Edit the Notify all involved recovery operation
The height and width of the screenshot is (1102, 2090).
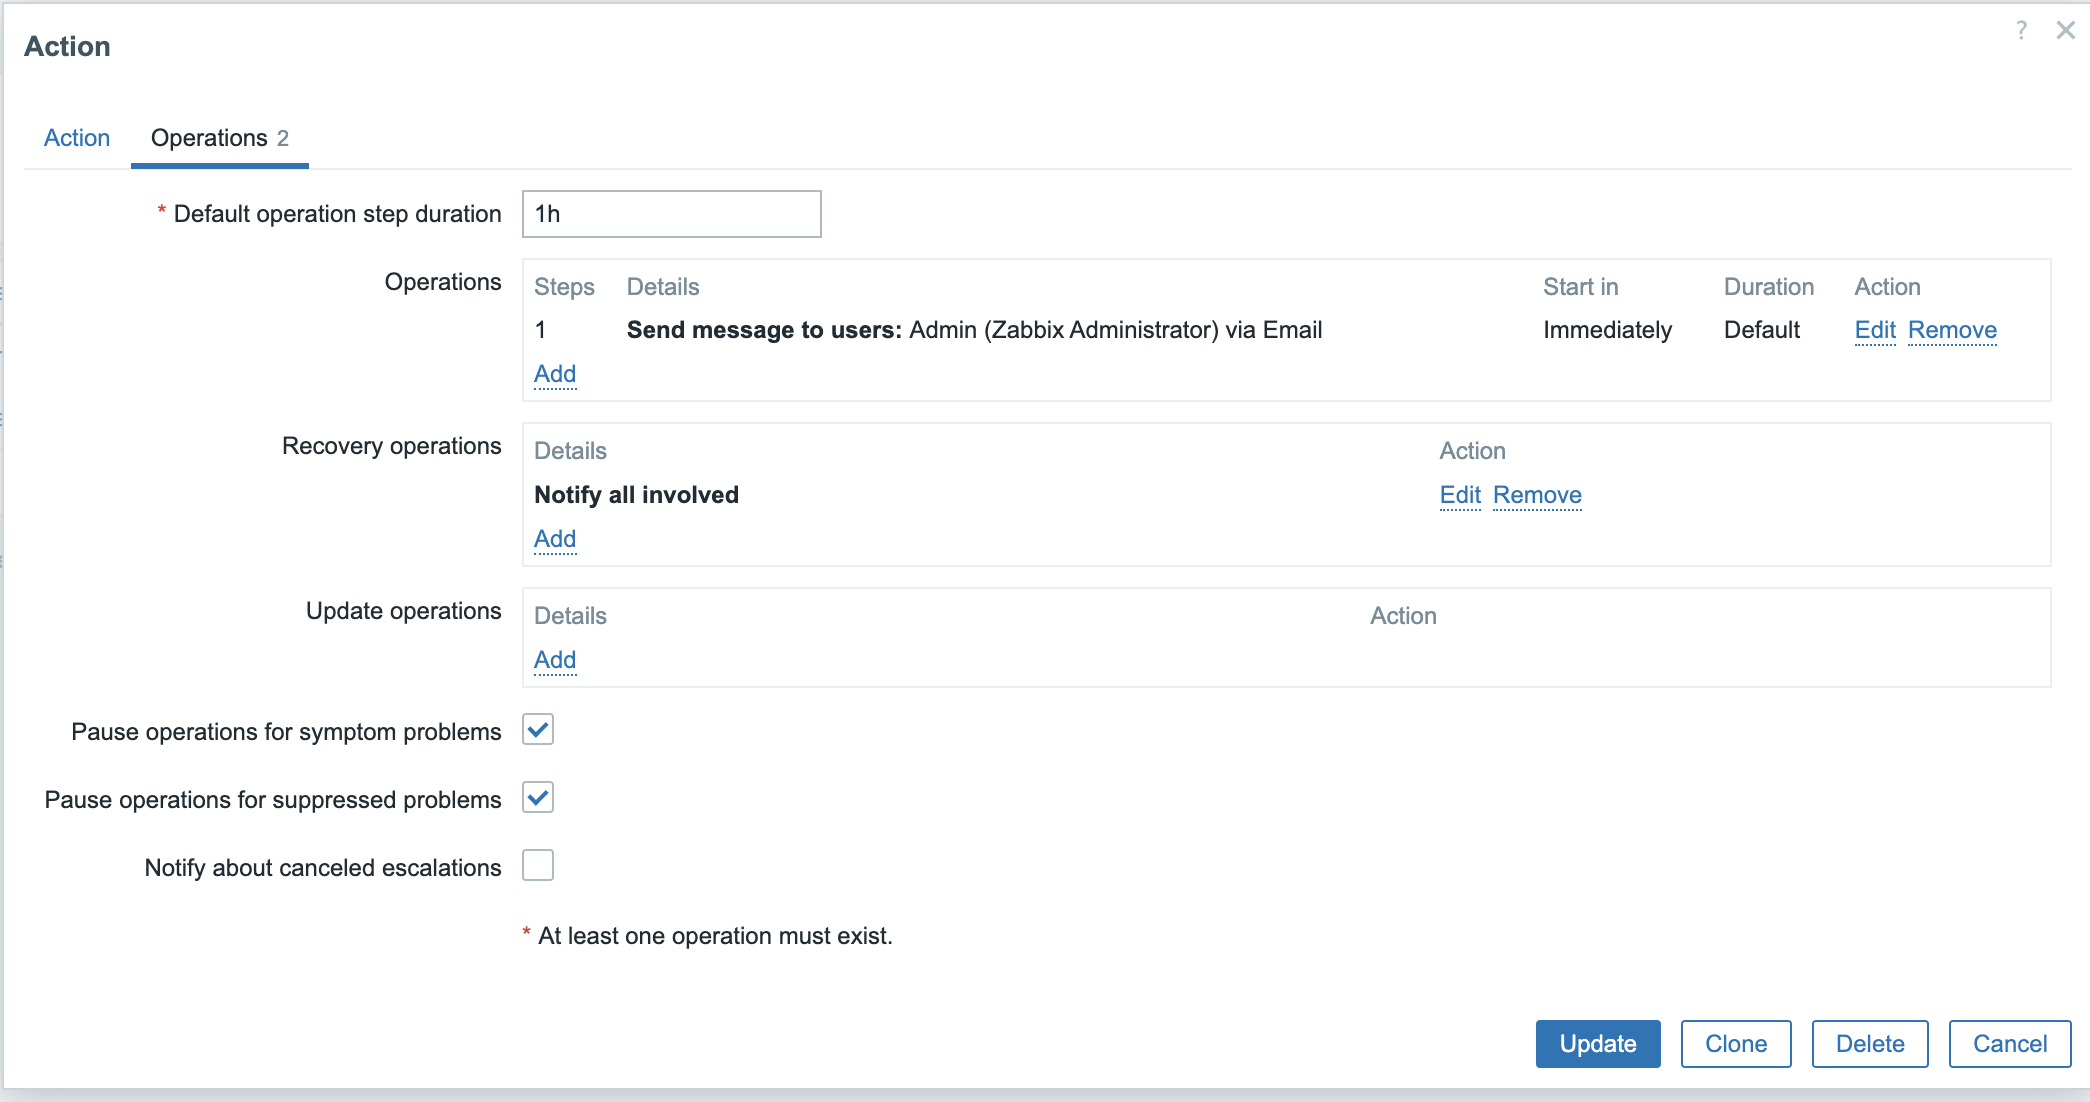pyautogui.click(x=1459, y=495)
